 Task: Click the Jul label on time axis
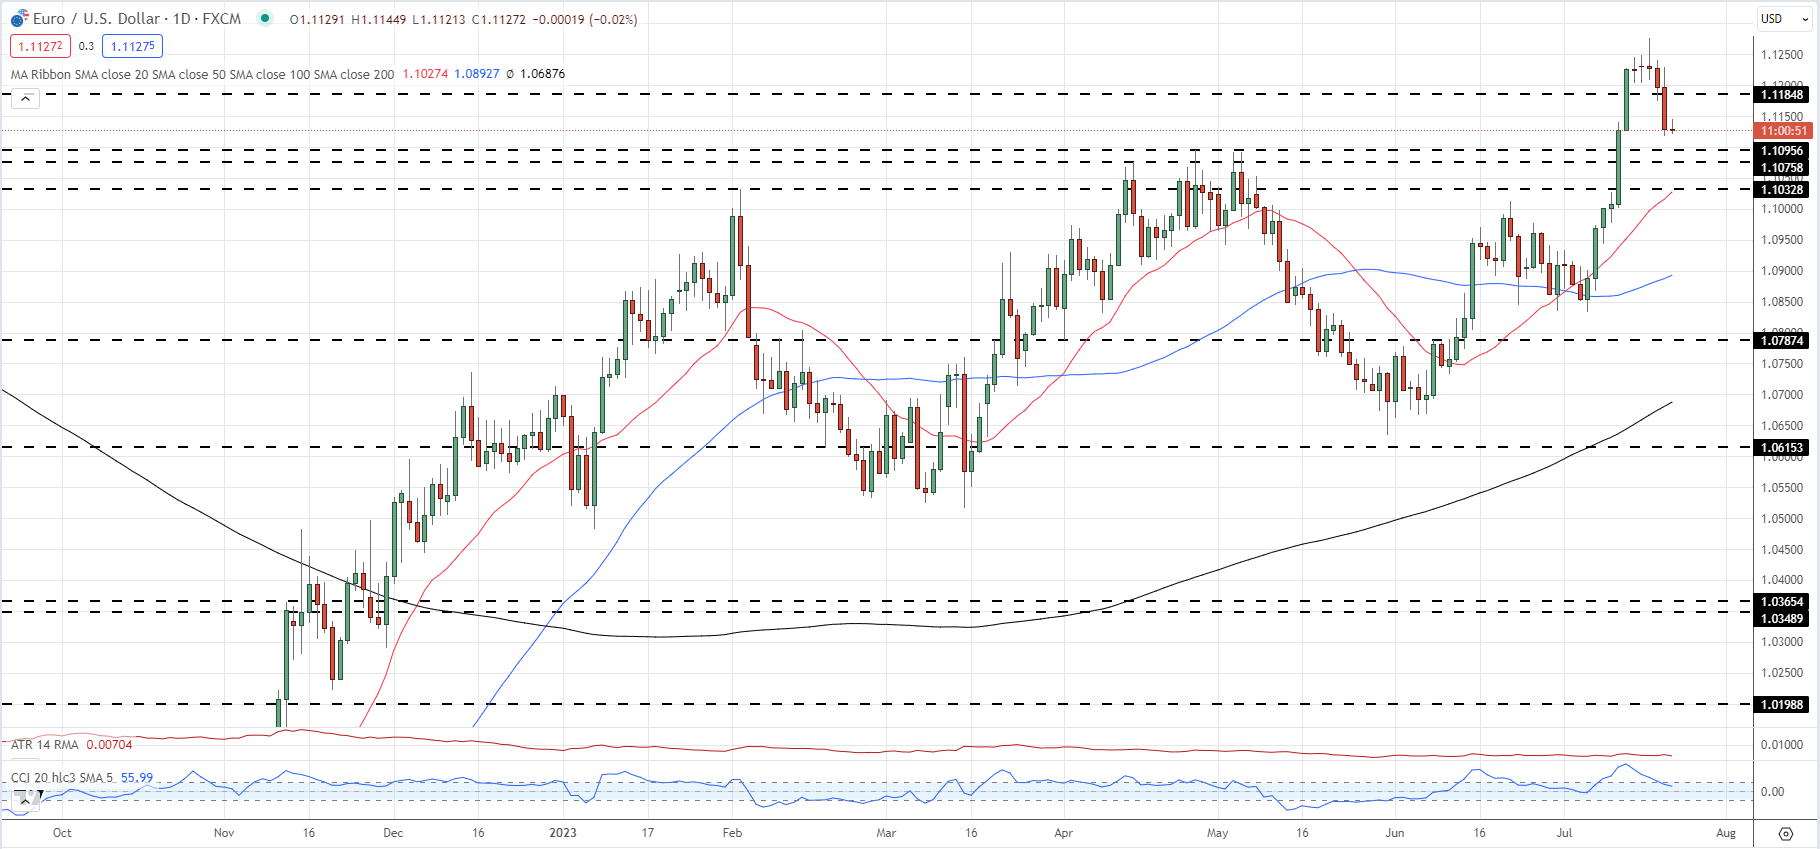click(x=1564, y=833)
